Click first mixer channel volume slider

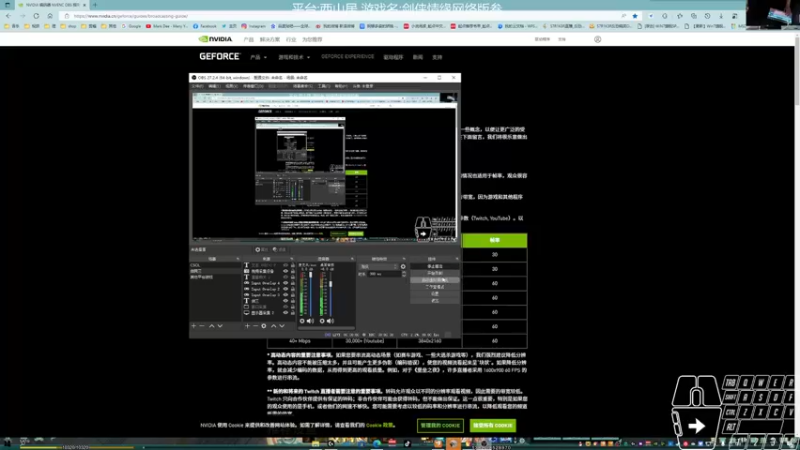point(310,294)
